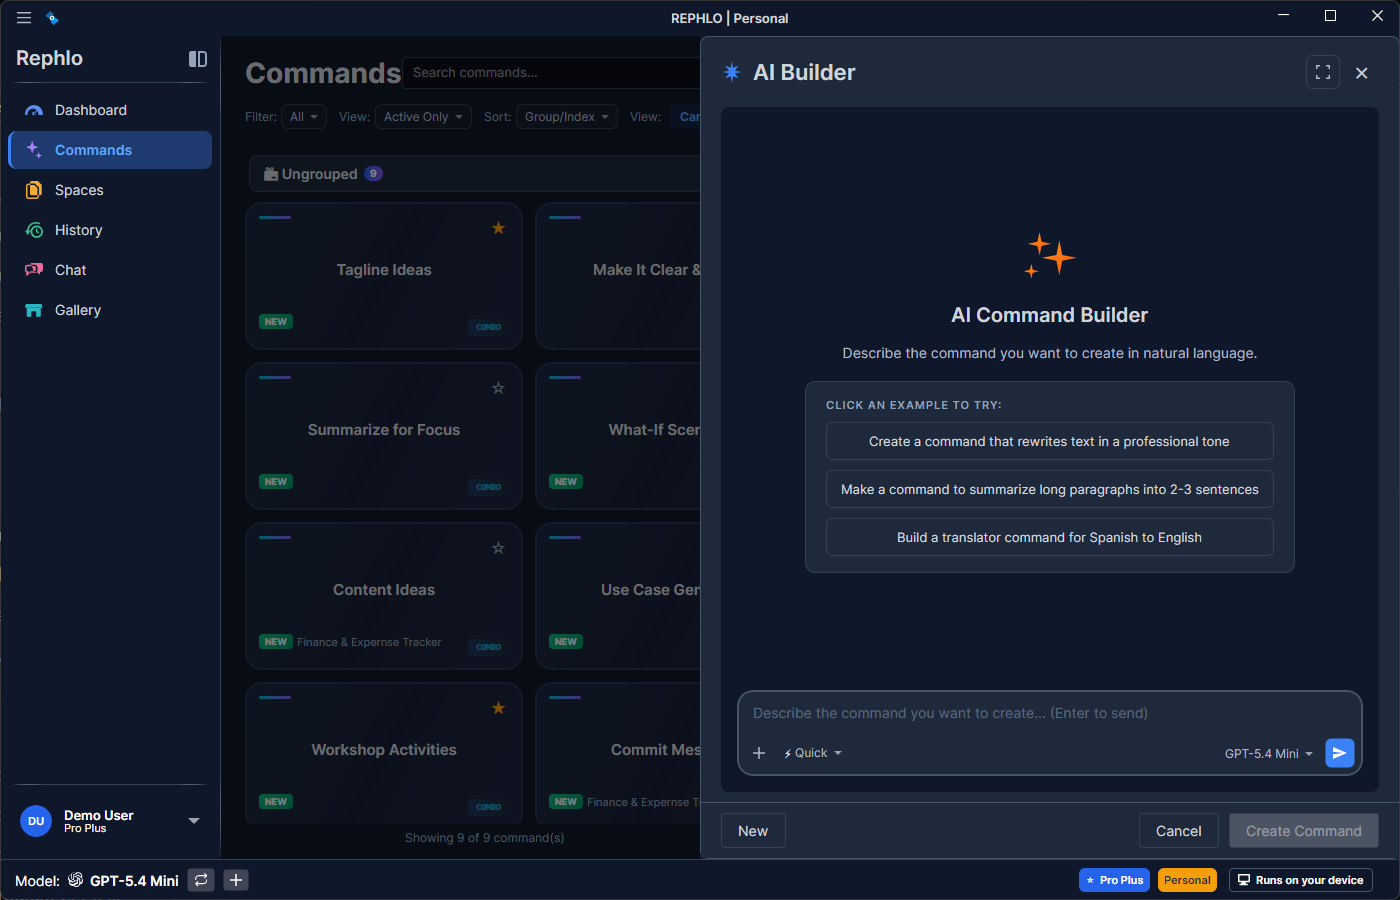Open Chat from the sidebar
Viewport: 1400px width, 900px height.
[110, 270]
